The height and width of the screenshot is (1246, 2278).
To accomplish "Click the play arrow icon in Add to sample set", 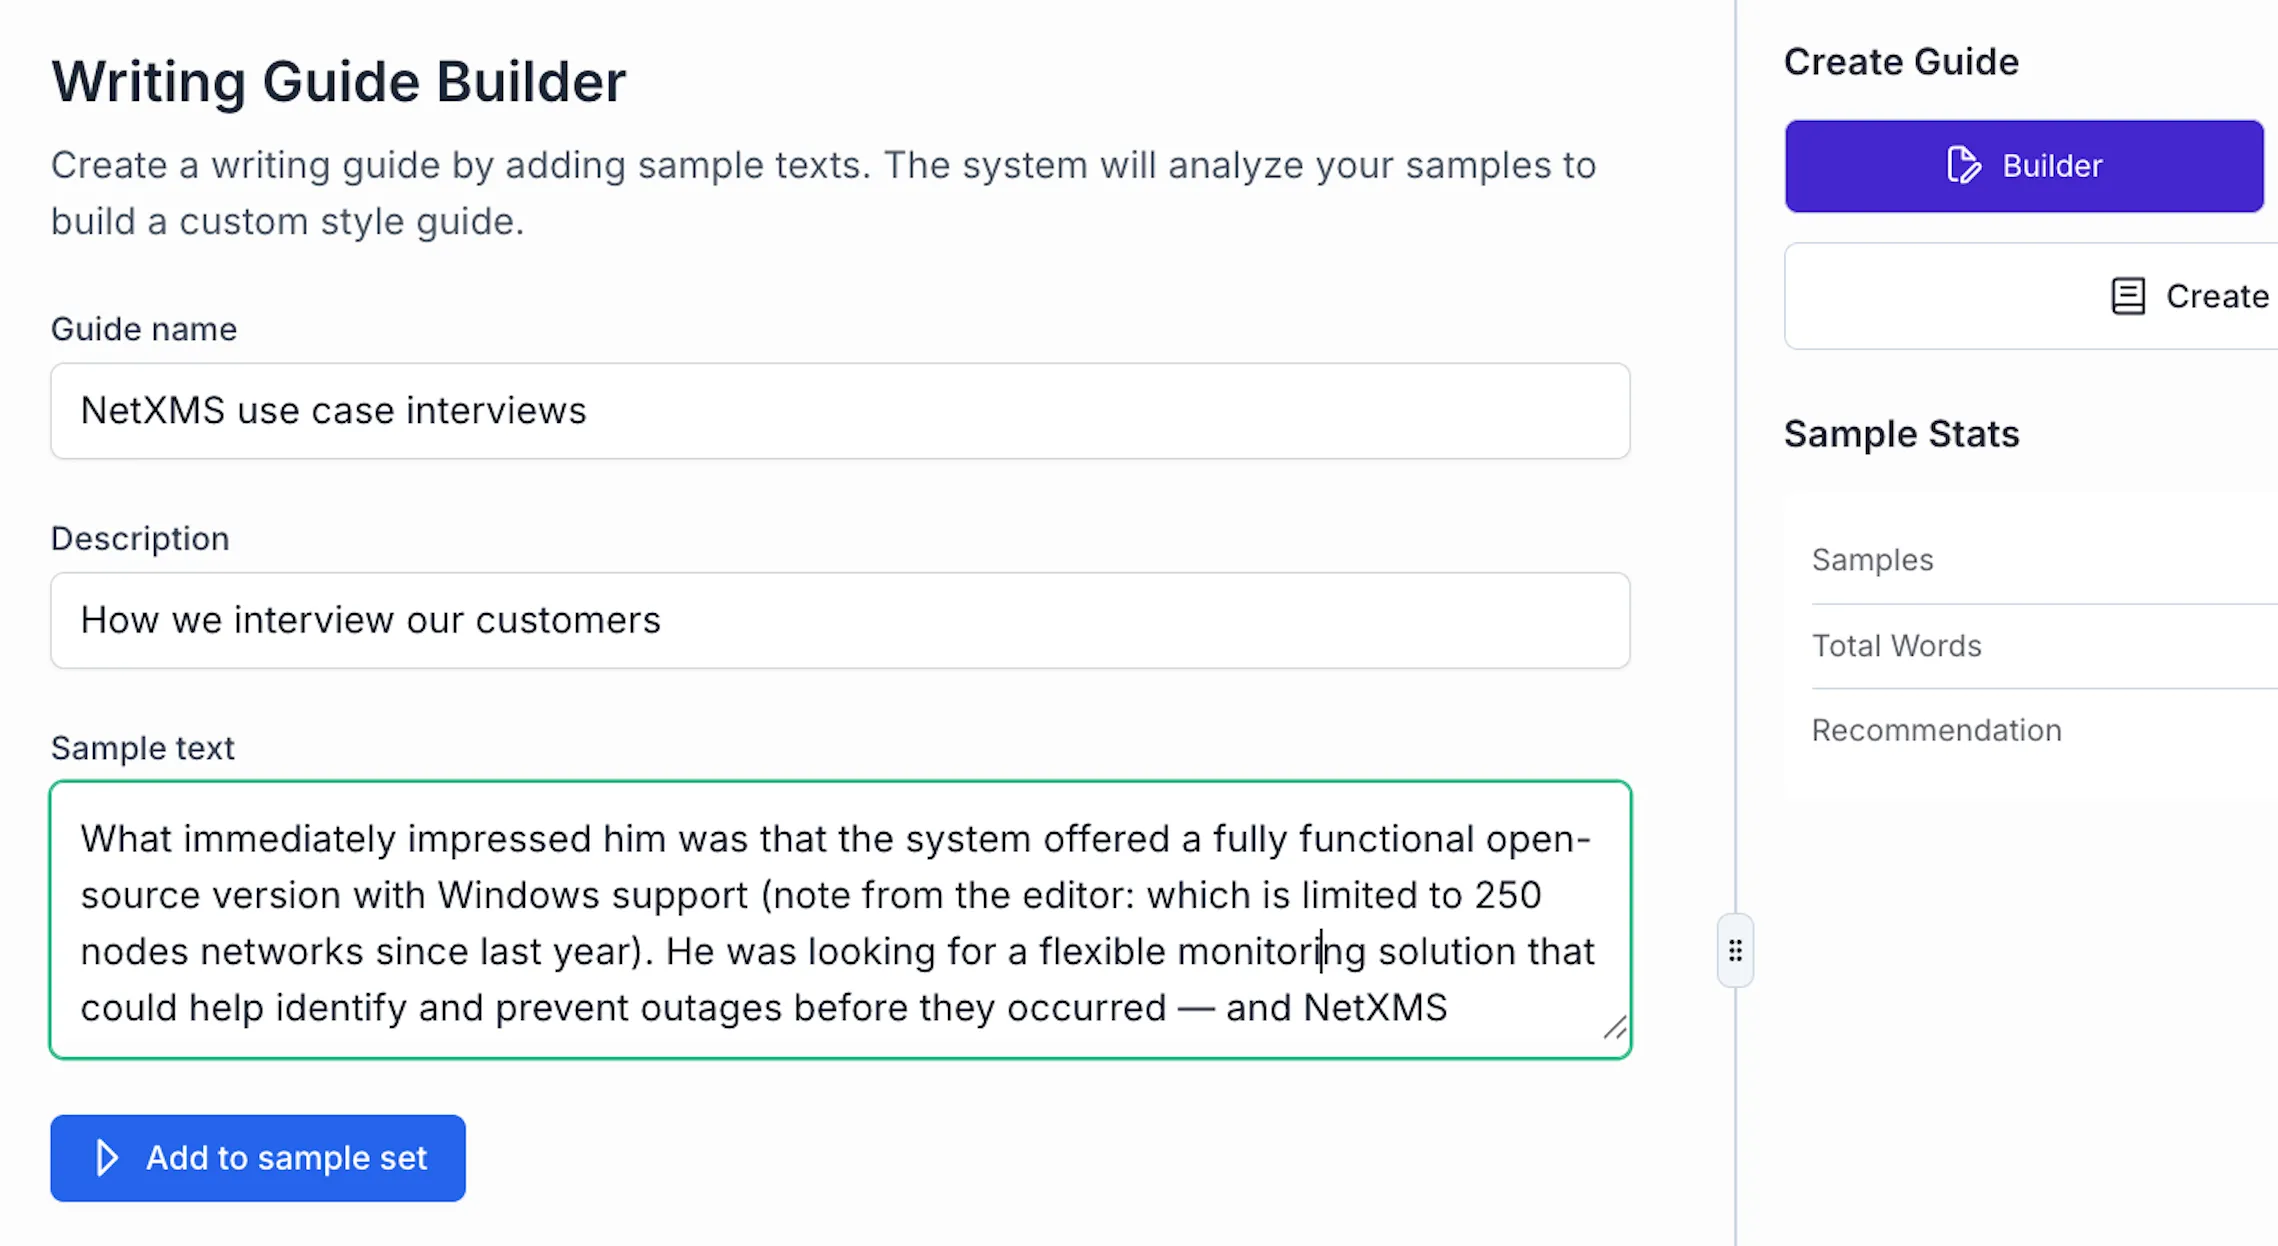I will point(105,1158).
